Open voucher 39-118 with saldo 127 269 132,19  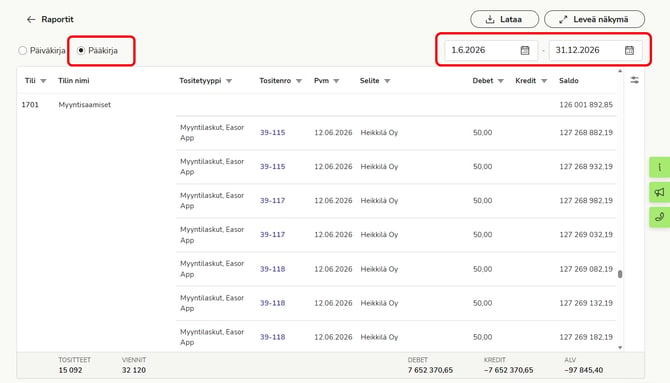273,303
